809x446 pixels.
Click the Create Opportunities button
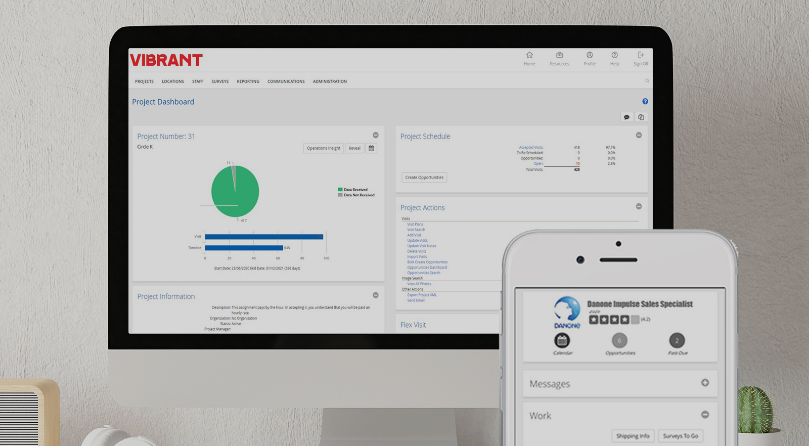point(424,178)
